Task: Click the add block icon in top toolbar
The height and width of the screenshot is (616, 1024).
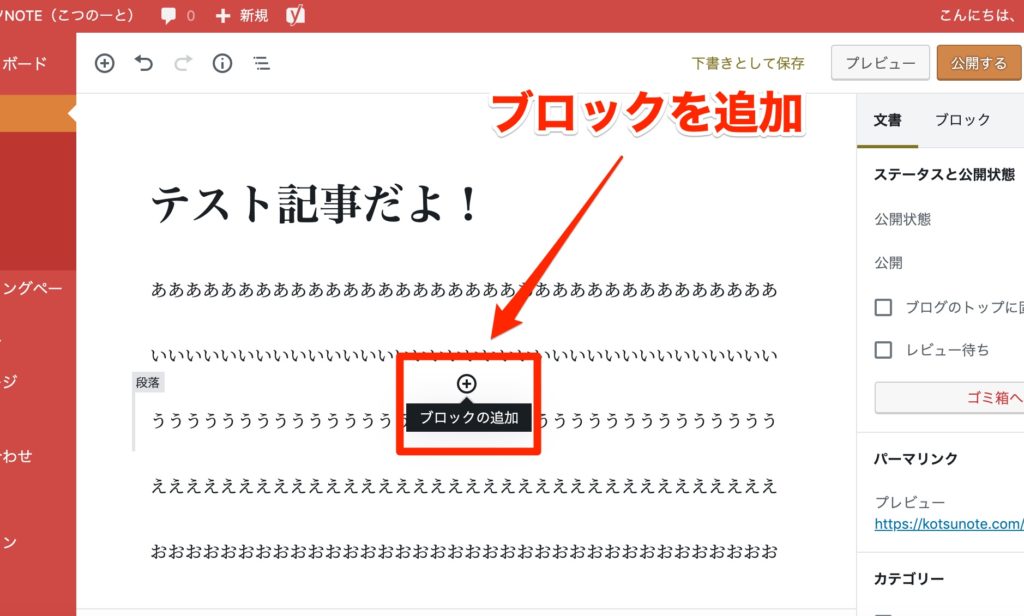Action: tap(104, 63)
